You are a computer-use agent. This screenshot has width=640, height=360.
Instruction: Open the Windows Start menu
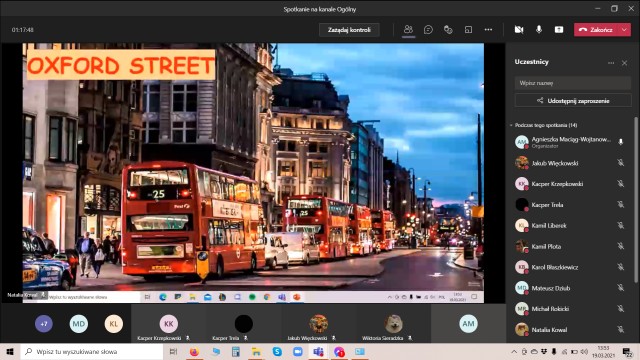pos(10,351)
